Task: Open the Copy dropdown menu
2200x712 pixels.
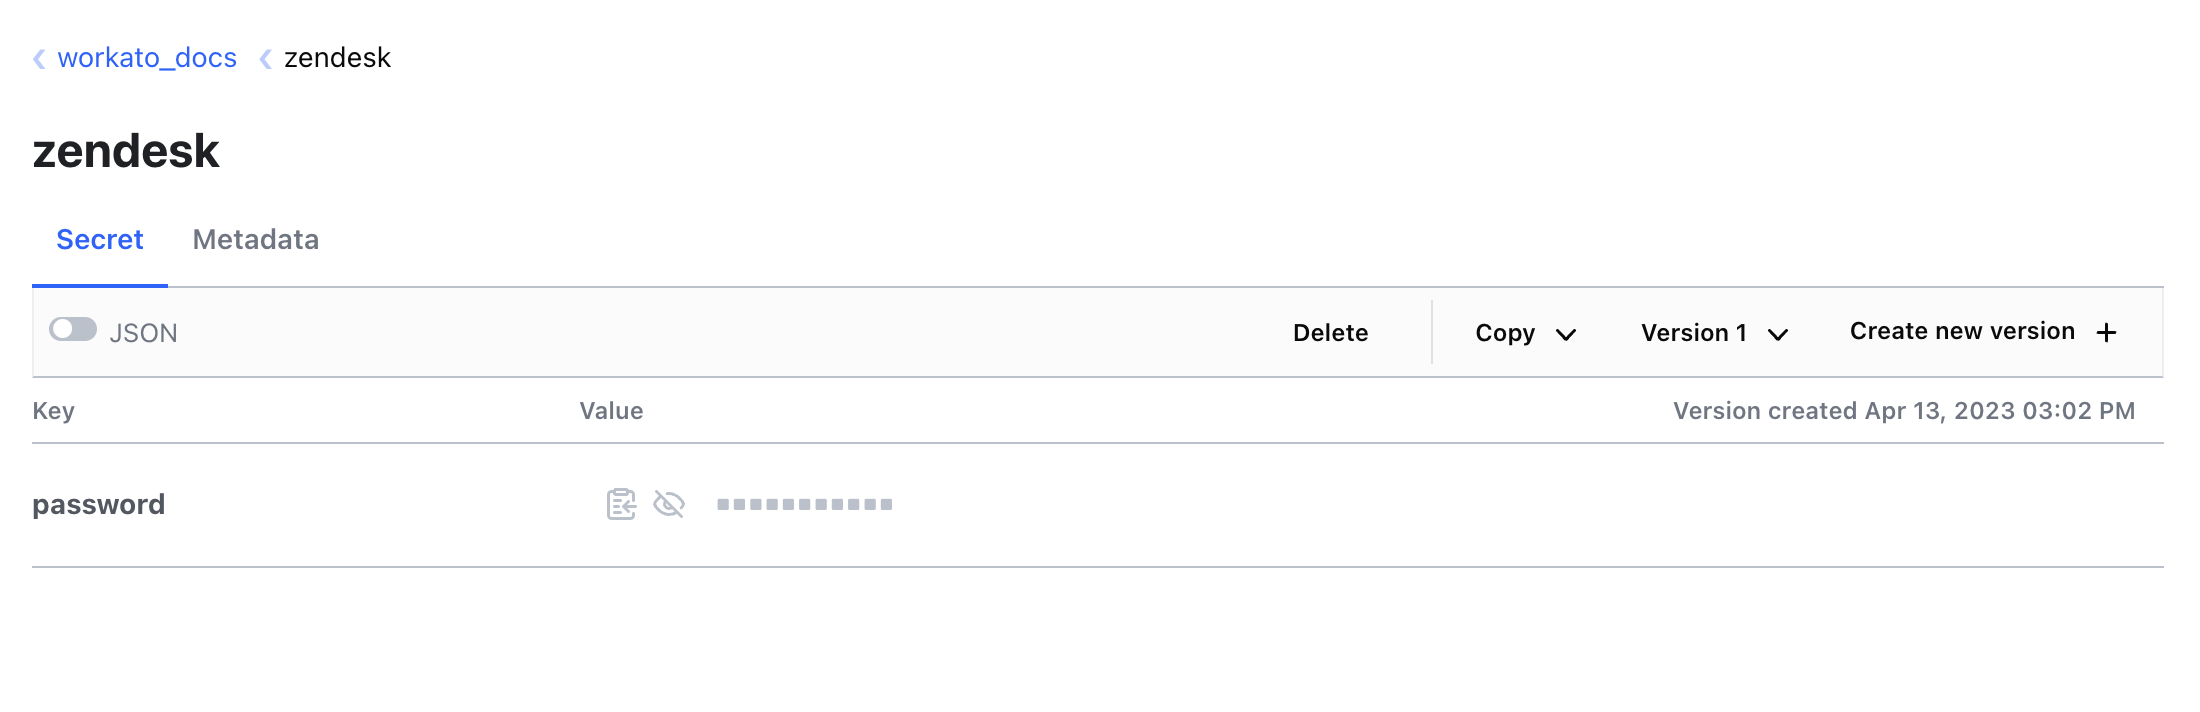Action: (1524, 333)
